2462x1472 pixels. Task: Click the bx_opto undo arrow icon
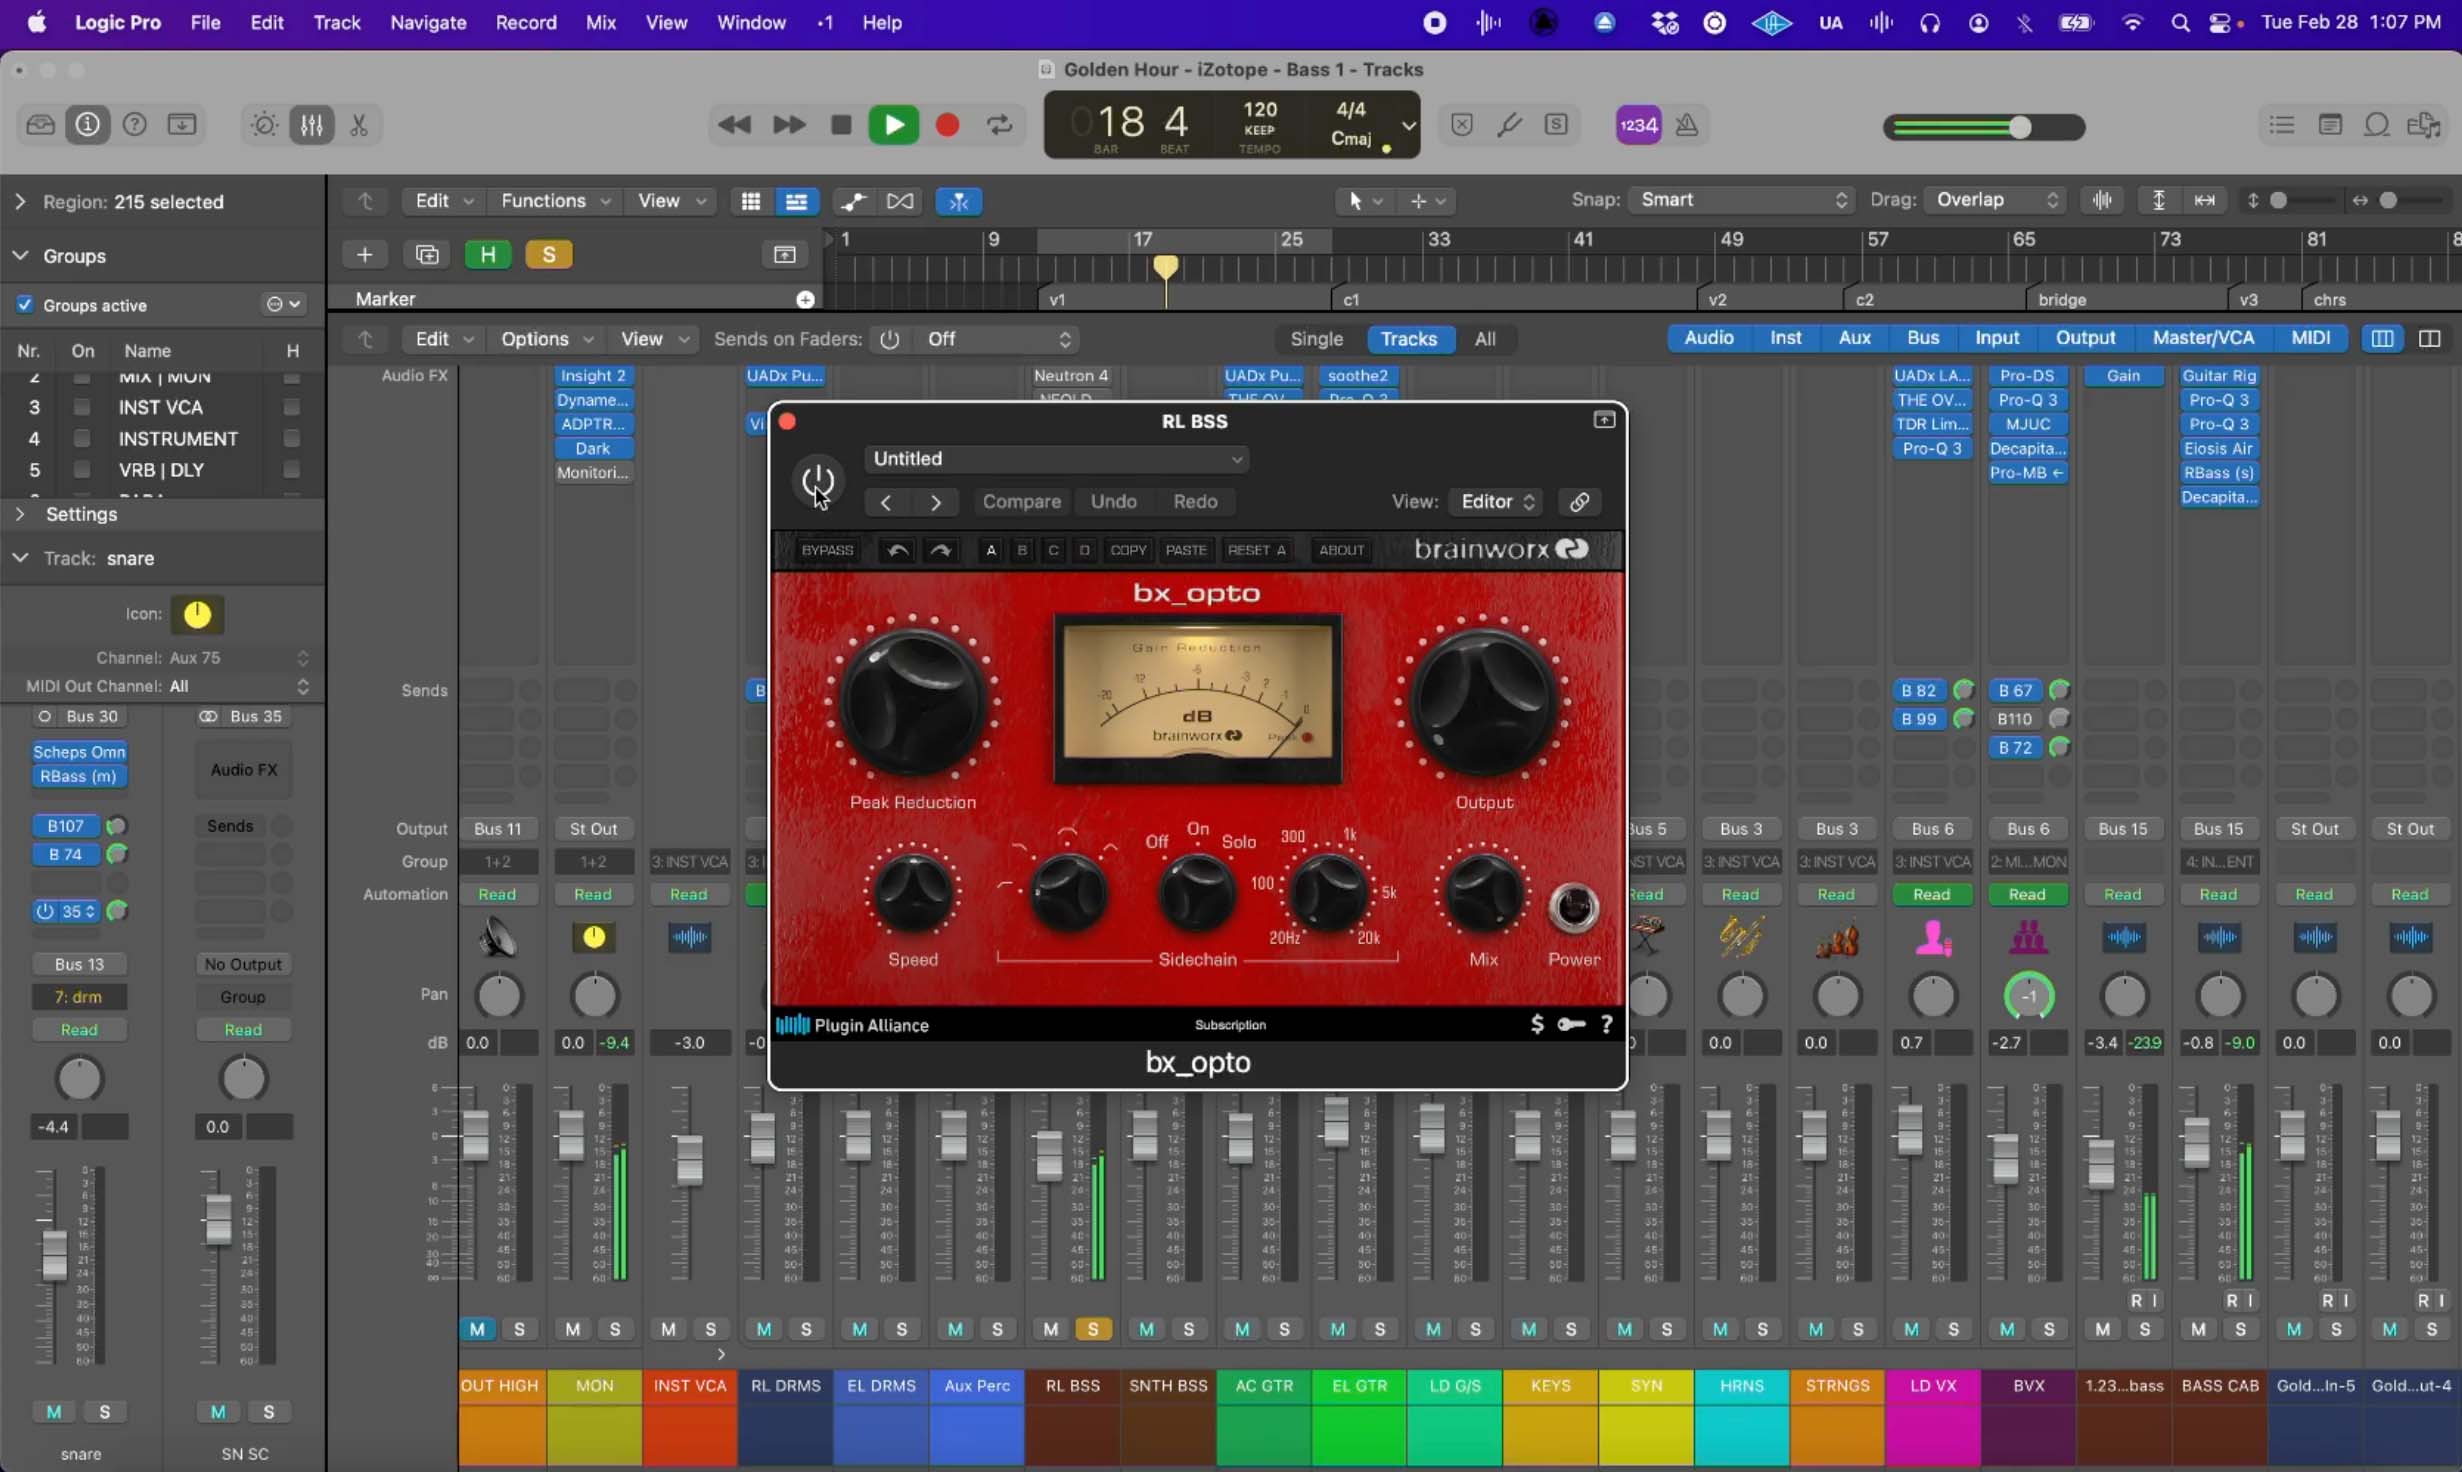point(897,550)
